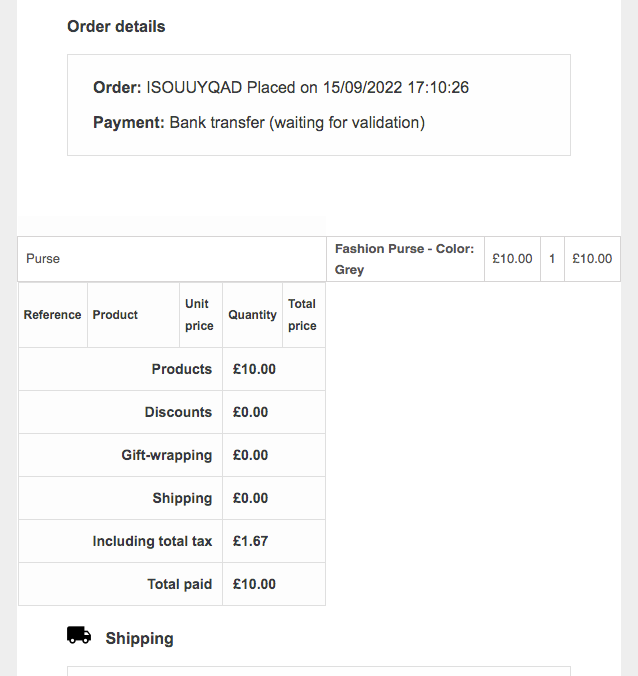This screenshot has width=638, height=676.
Task: Click the shipping truck icon
Action: pyautogui.click(x=79, y=636)
